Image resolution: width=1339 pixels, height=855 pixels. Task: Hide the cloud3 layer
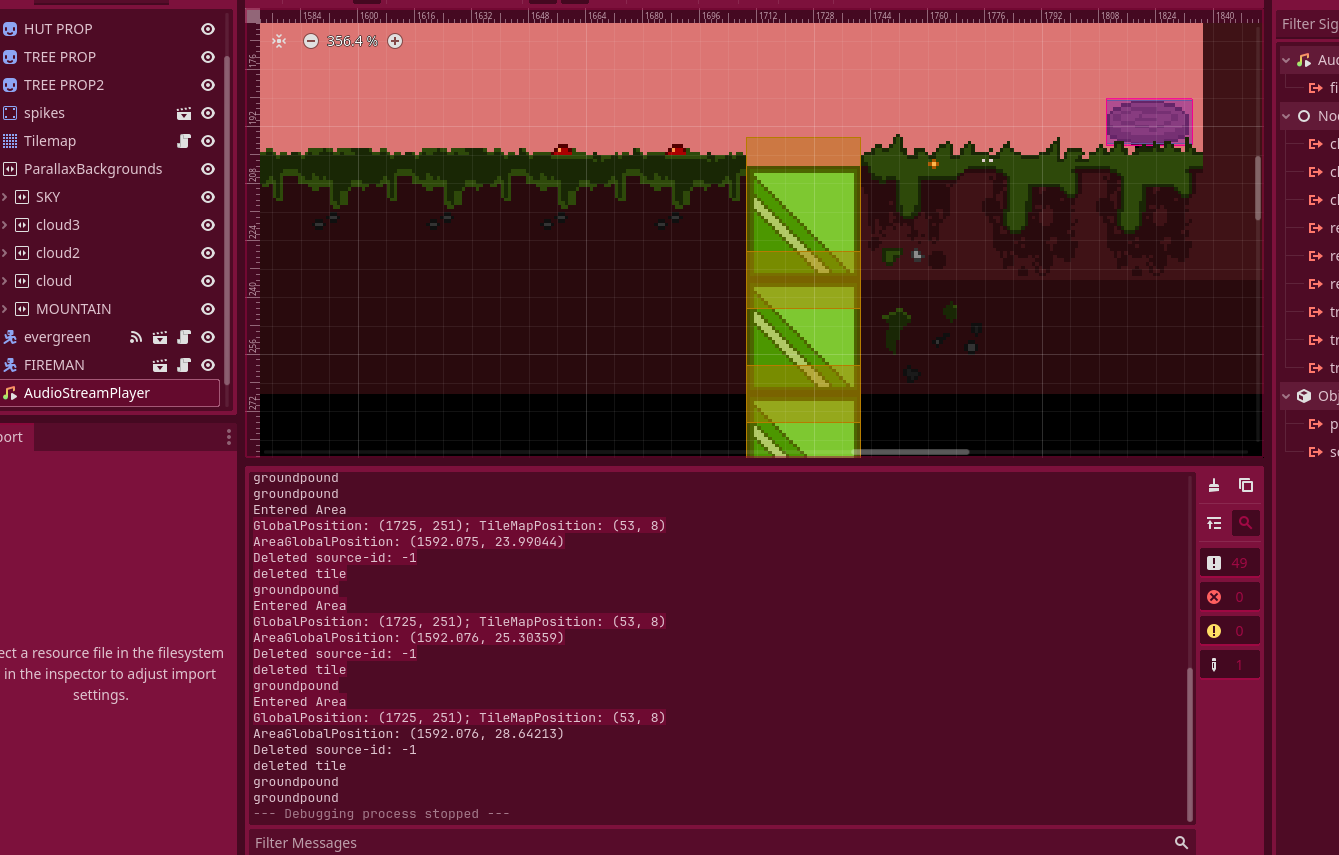(x=208, y=225)
